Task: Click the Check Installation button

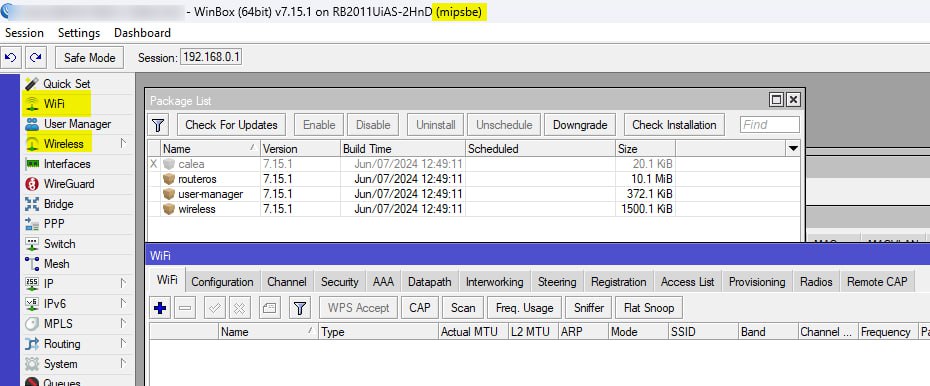Action: pos(674,125)
